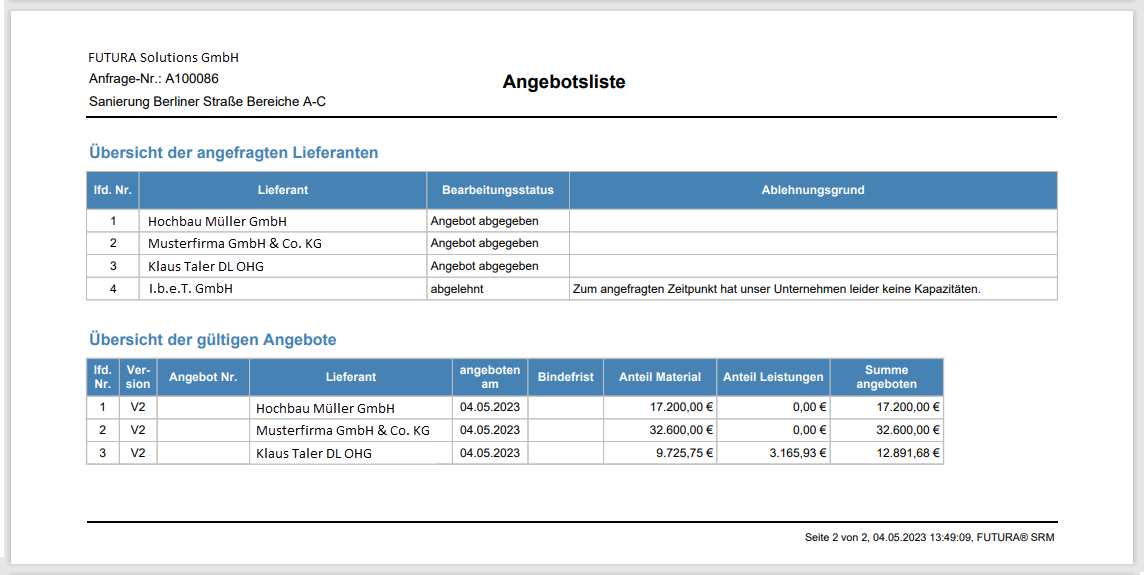Select the FUTURA Solutions GmbH company name
Screen dimensions: 1144x575
(x=163, y=57)
